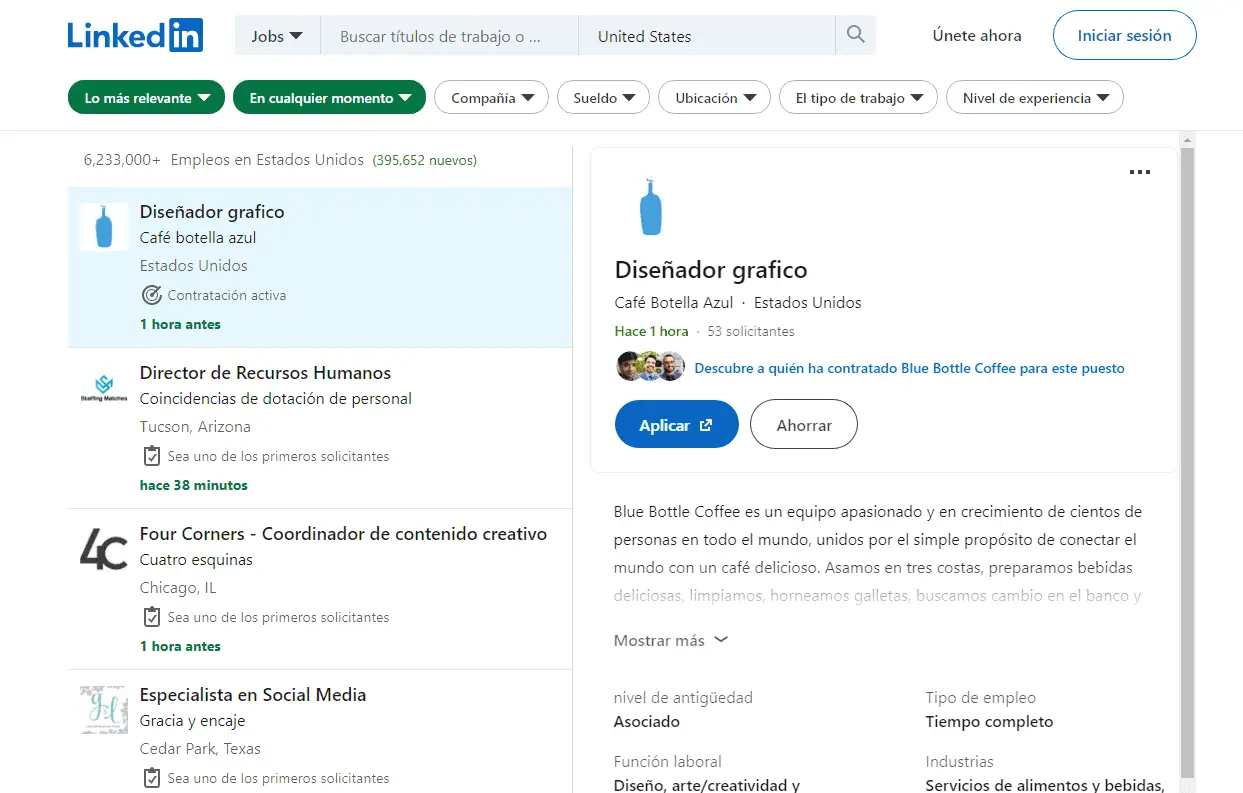This screenshot has height=793, width=1243.
Task: Click the Asociado seniority value
Action: click(647, 722)
